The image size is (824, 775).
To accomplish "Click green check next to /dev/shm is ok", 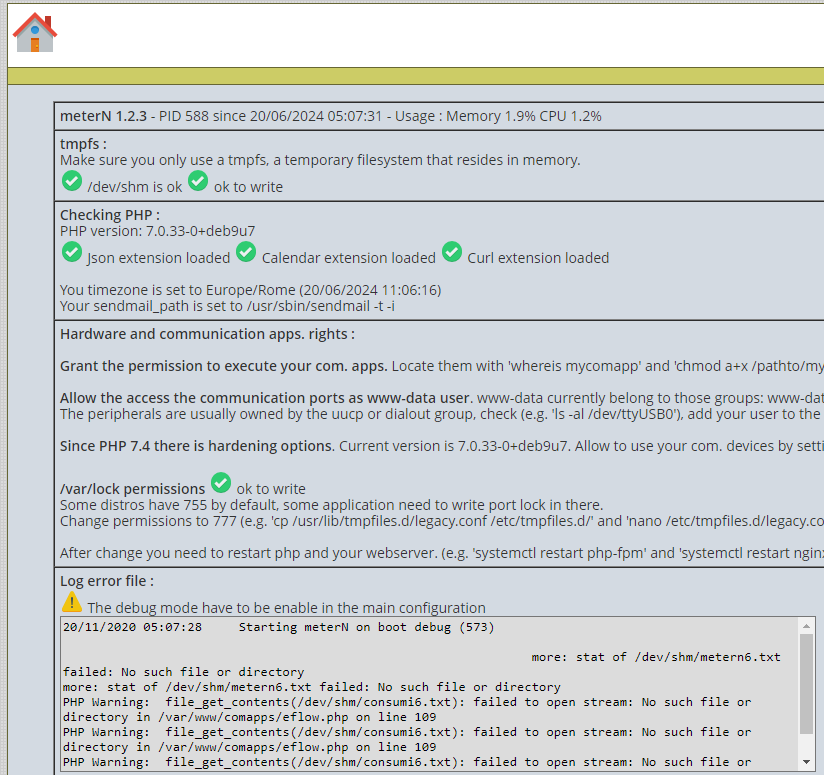I will coord(72,181).
